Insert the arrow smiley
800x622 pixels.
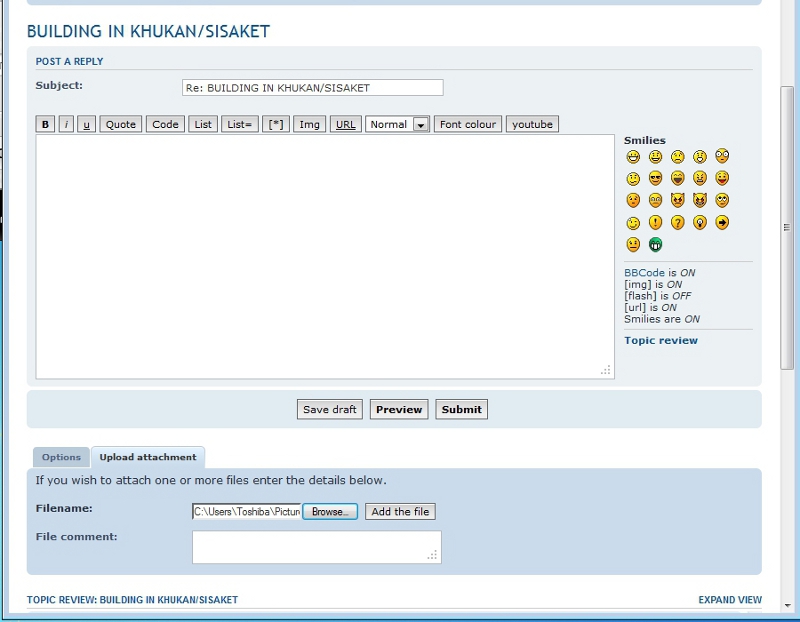[722, 223]
